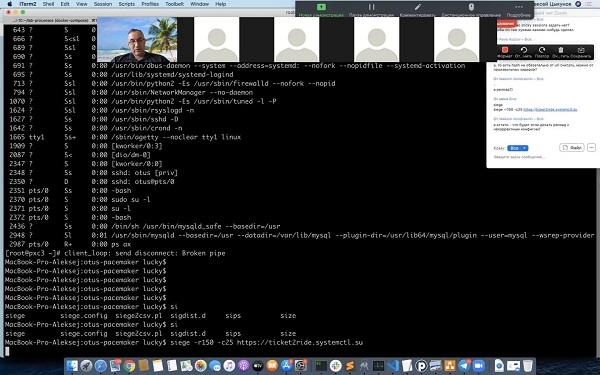The width and height of the screenshot is (600, 375).
Task: Click the 'Файл' button in chat
Action: tap(572, 148)
